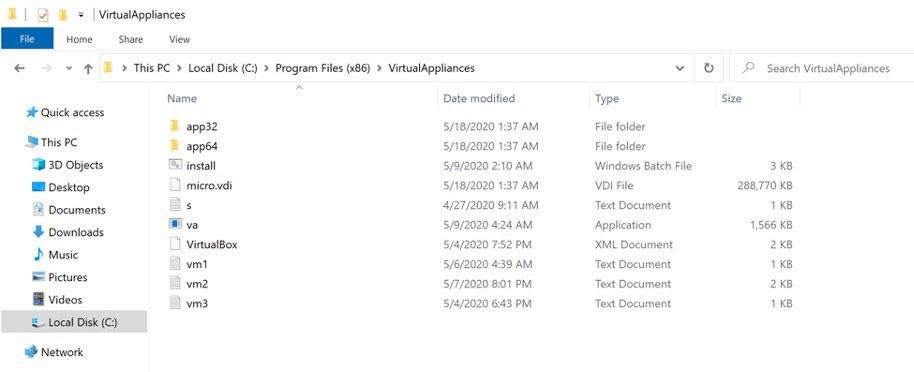This screenshot has width=914, height=372.
Task: Select the micro.vdi file icon
Action: 175,185
